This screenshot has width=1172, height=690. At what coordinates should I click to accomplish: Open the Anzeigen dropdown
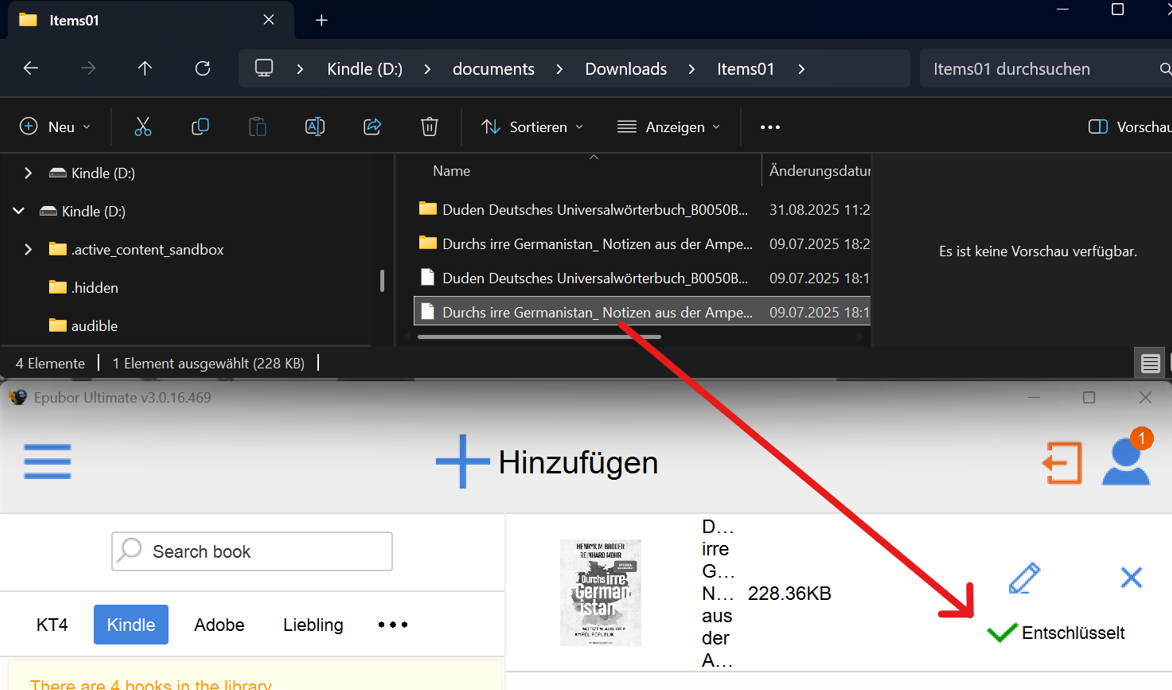point(668,126)
